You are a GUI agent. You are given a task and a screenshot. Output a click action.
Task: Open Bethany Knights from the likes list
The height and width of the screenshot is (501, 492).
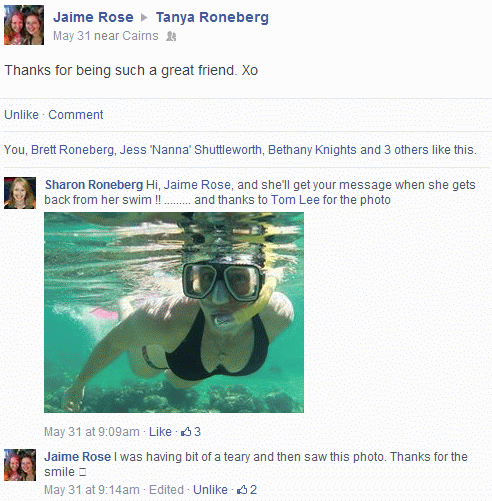312,150
